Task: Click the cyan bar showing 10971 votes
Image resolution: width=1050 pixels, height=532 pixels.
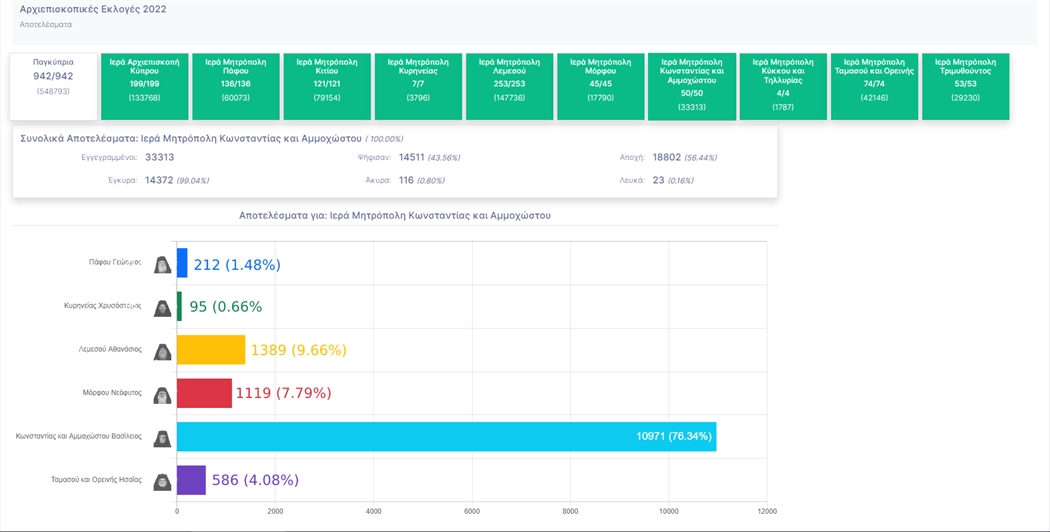Action: [x=446, y=437]
